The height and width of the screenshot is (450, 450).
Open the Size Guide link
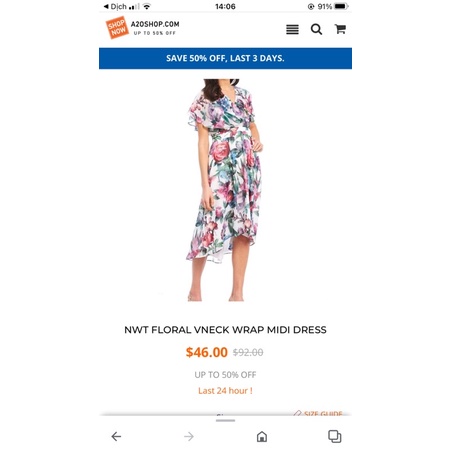(318, 414)
